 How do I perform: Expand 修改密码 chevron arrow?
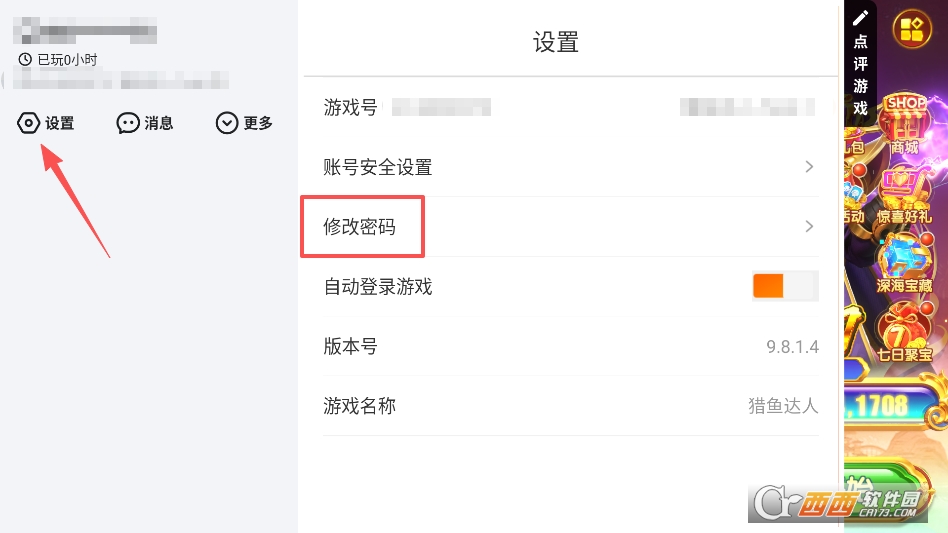tap(809, 227)
